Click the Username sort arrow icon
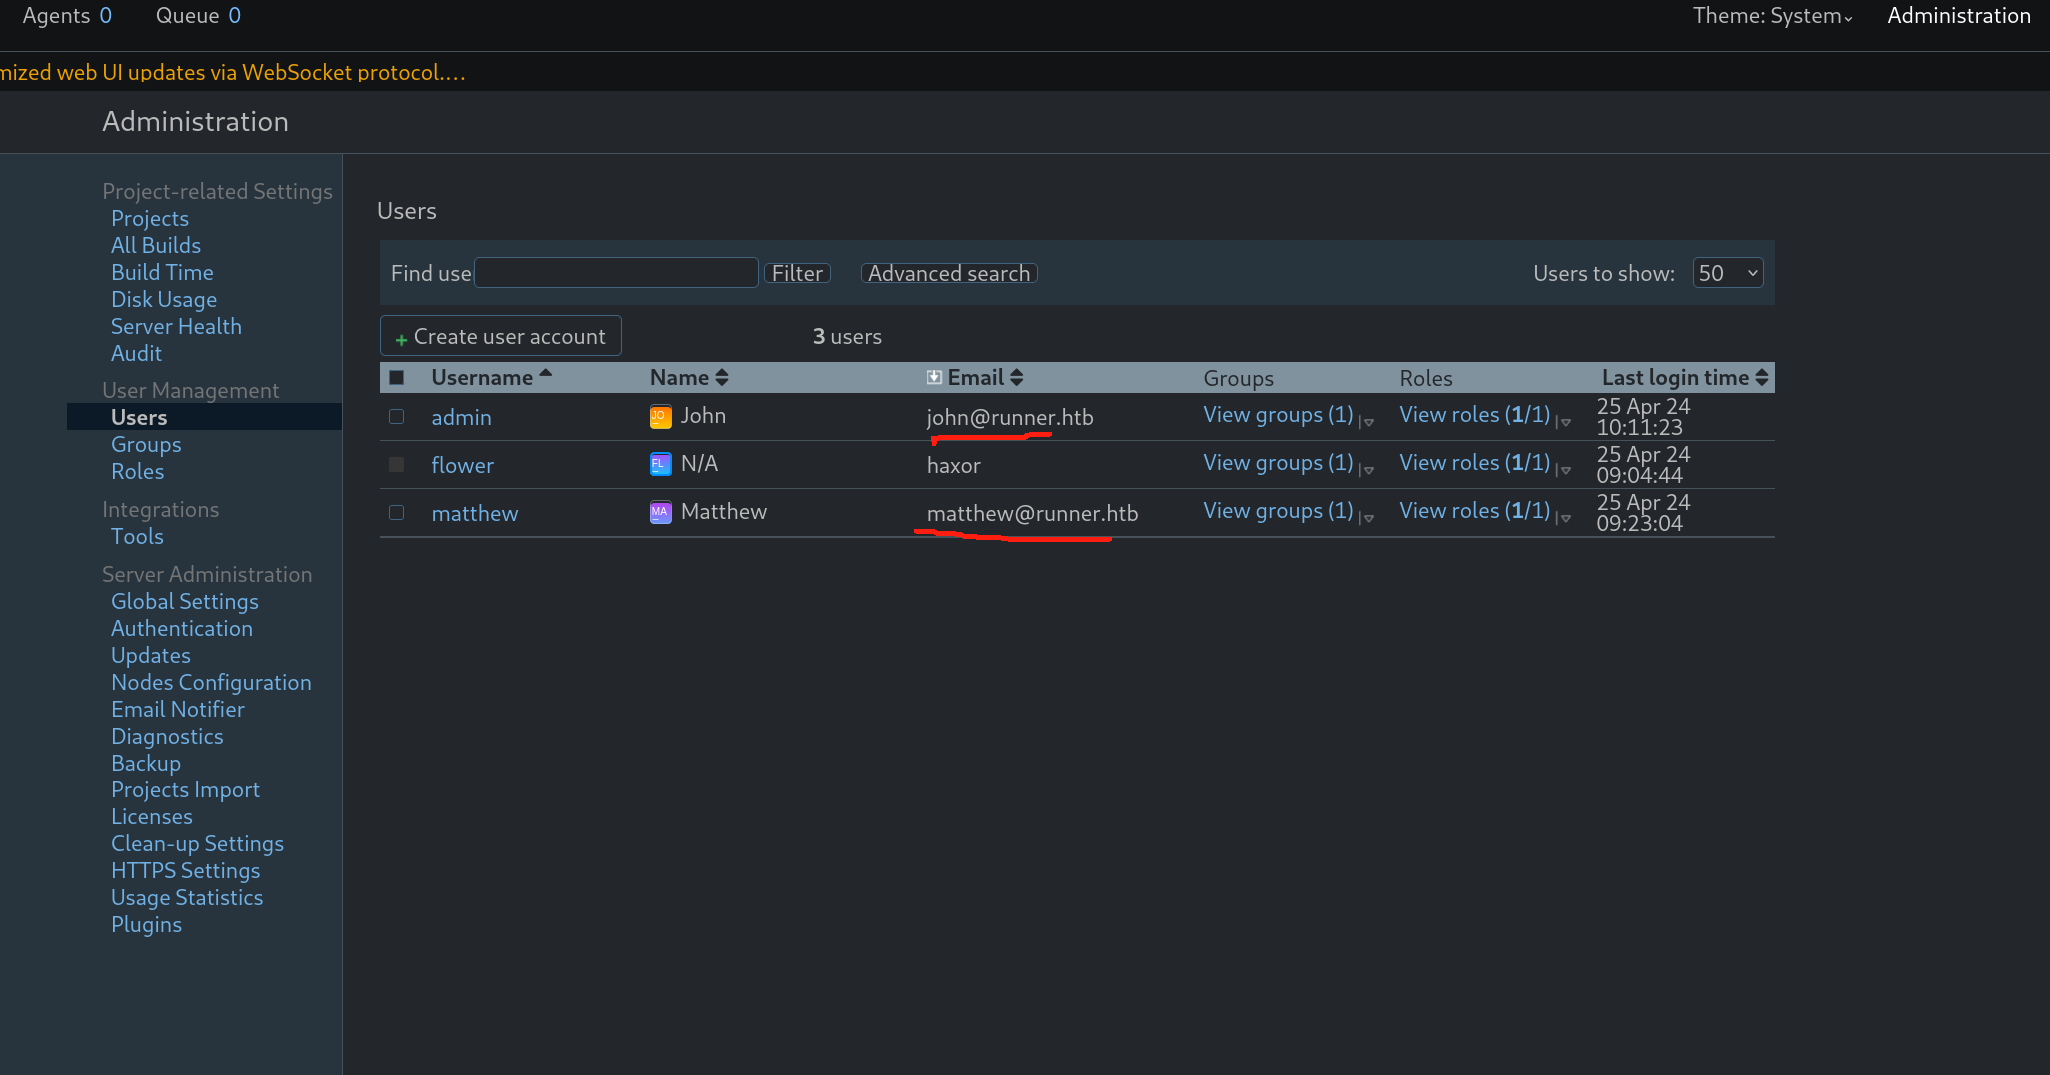Screen dimensions: 2050x1075 point(546,373)
